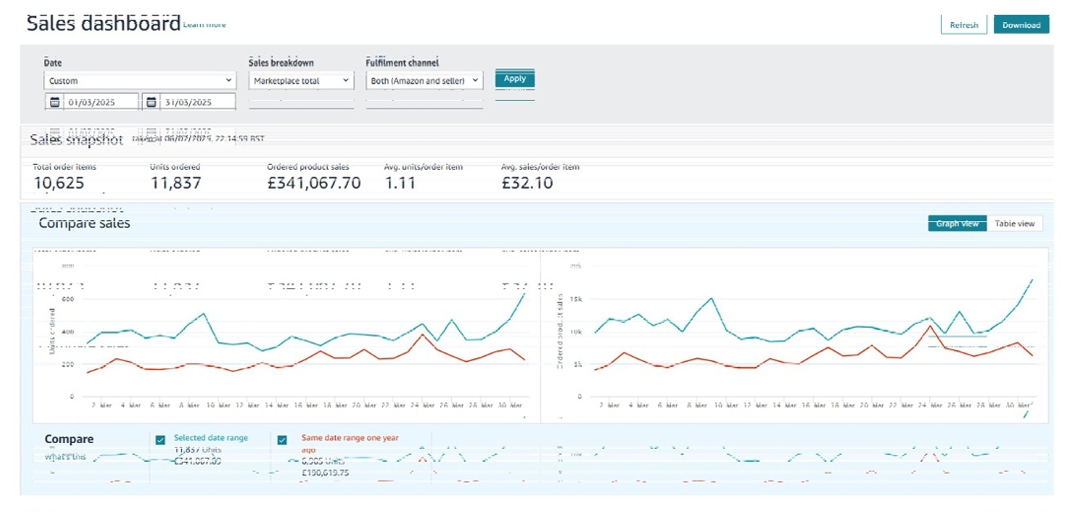This screenshot has height=521, width=1076.
Task: Select the Units ordered value 11,837
Action: pos(176,183)
